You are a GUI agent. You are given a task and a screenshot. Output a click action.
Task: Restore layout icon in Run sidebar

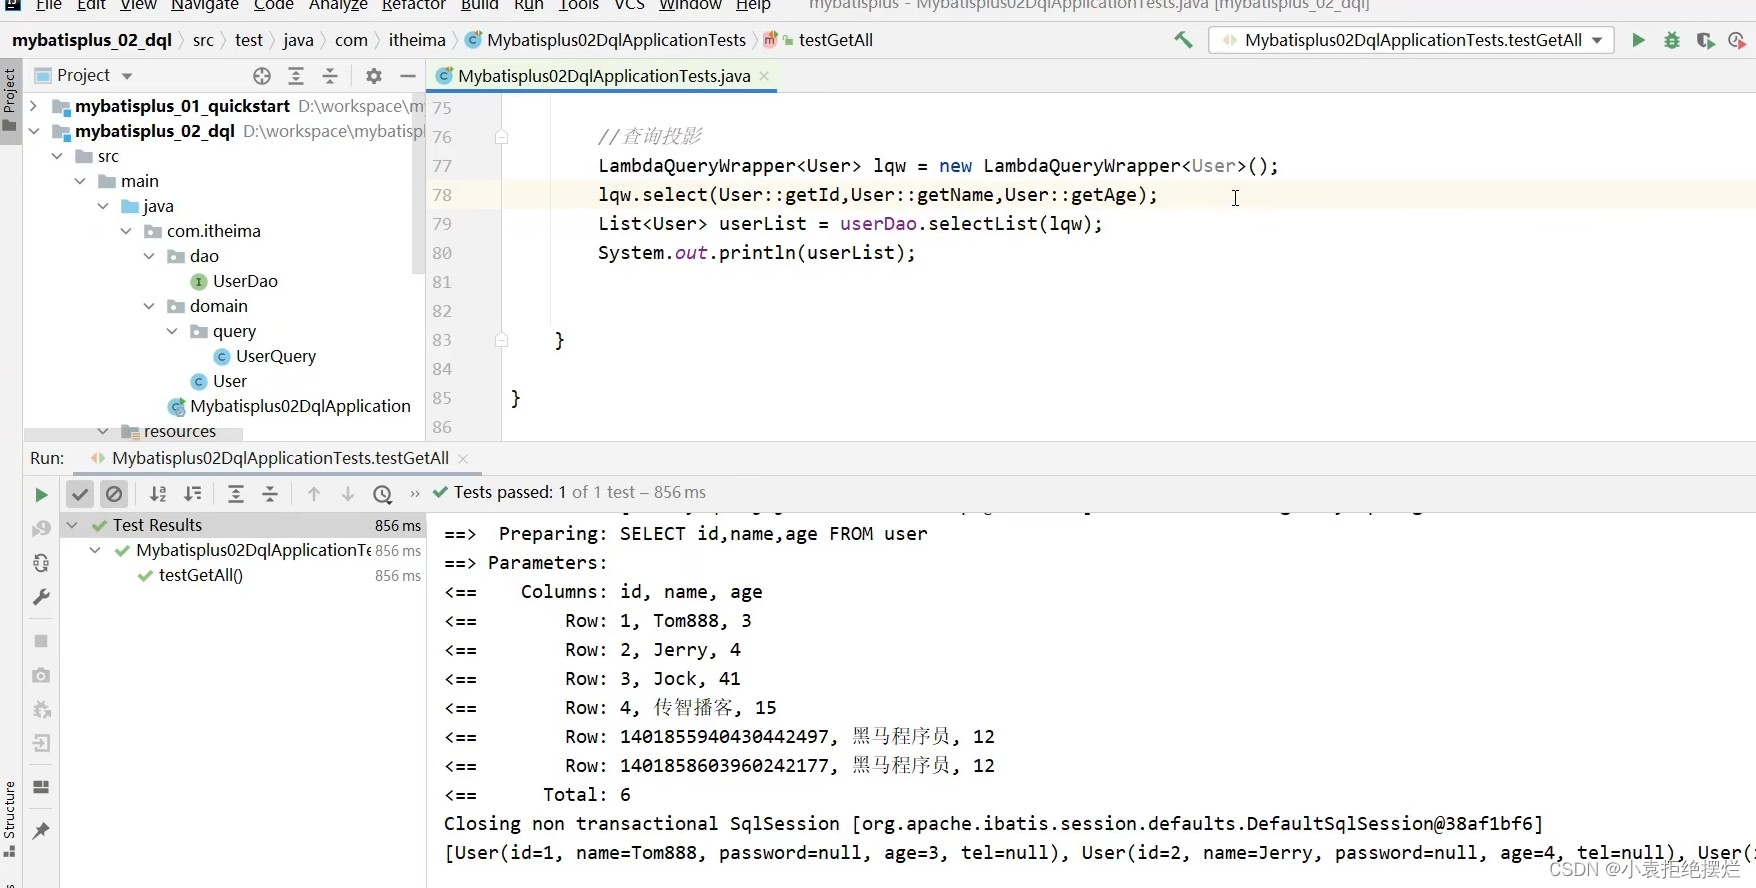(41, 787)
